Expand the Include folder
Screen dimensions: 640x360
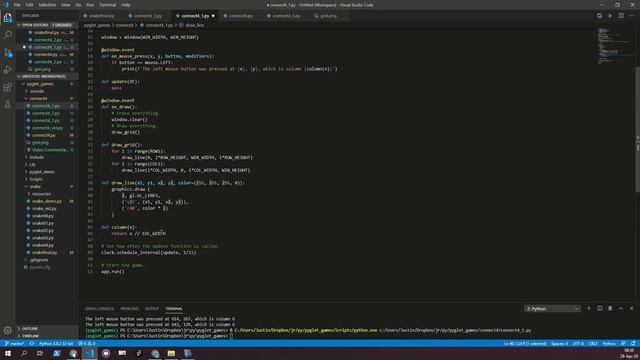coord(36,157)
